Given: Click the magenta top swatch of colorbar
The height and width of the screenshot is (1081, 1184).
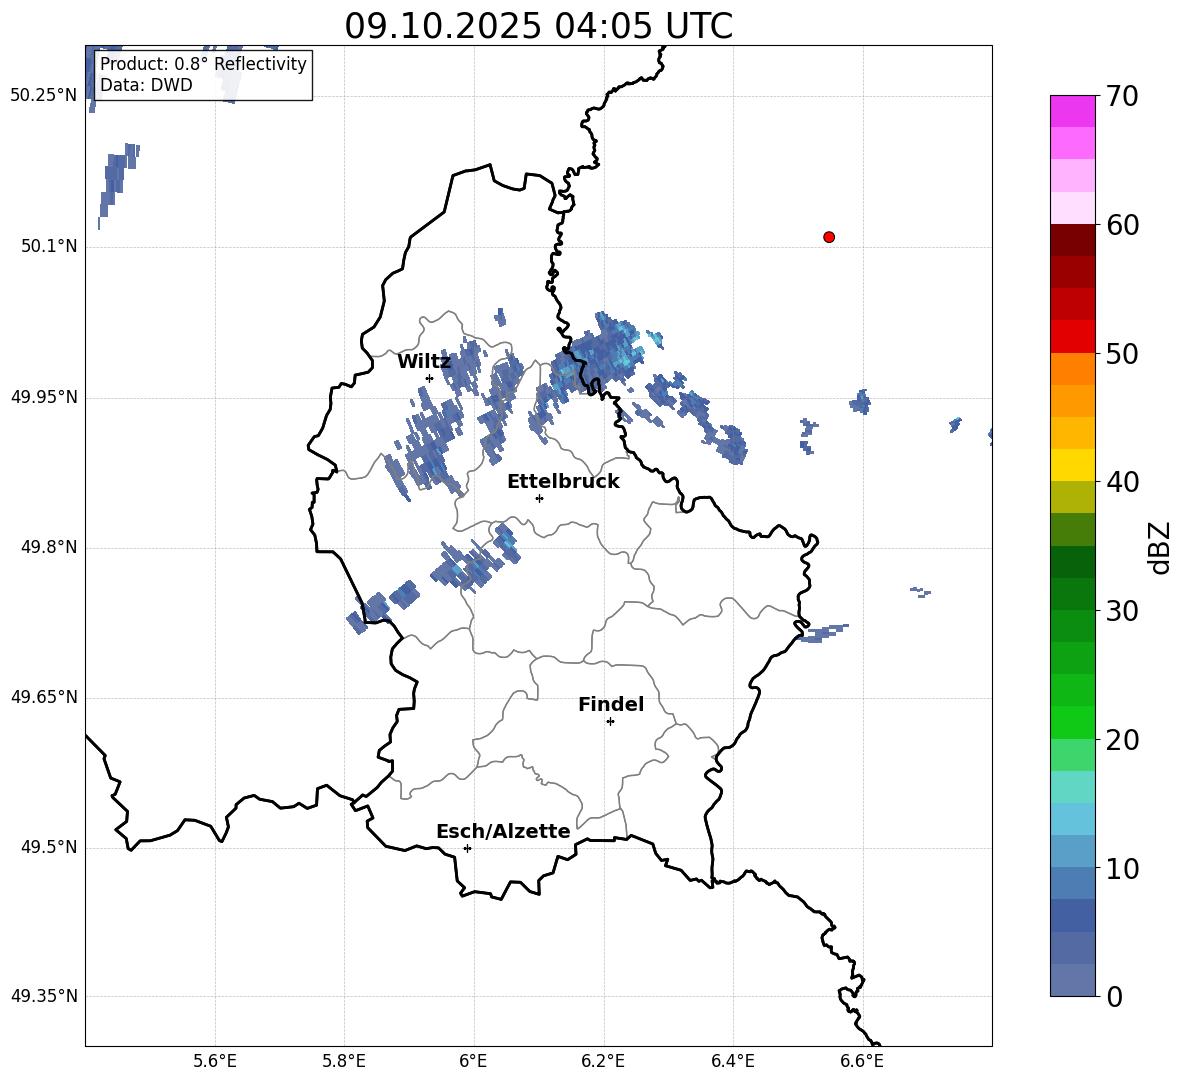Looking at the screenshot, I should tap(1072, 111).
